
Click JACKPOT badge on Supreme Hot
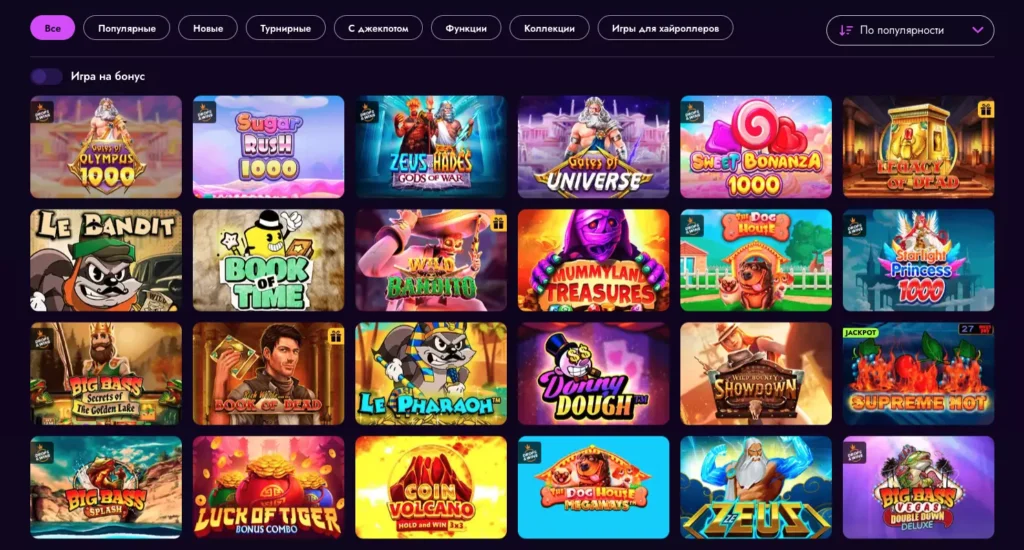tap(860, 332)
